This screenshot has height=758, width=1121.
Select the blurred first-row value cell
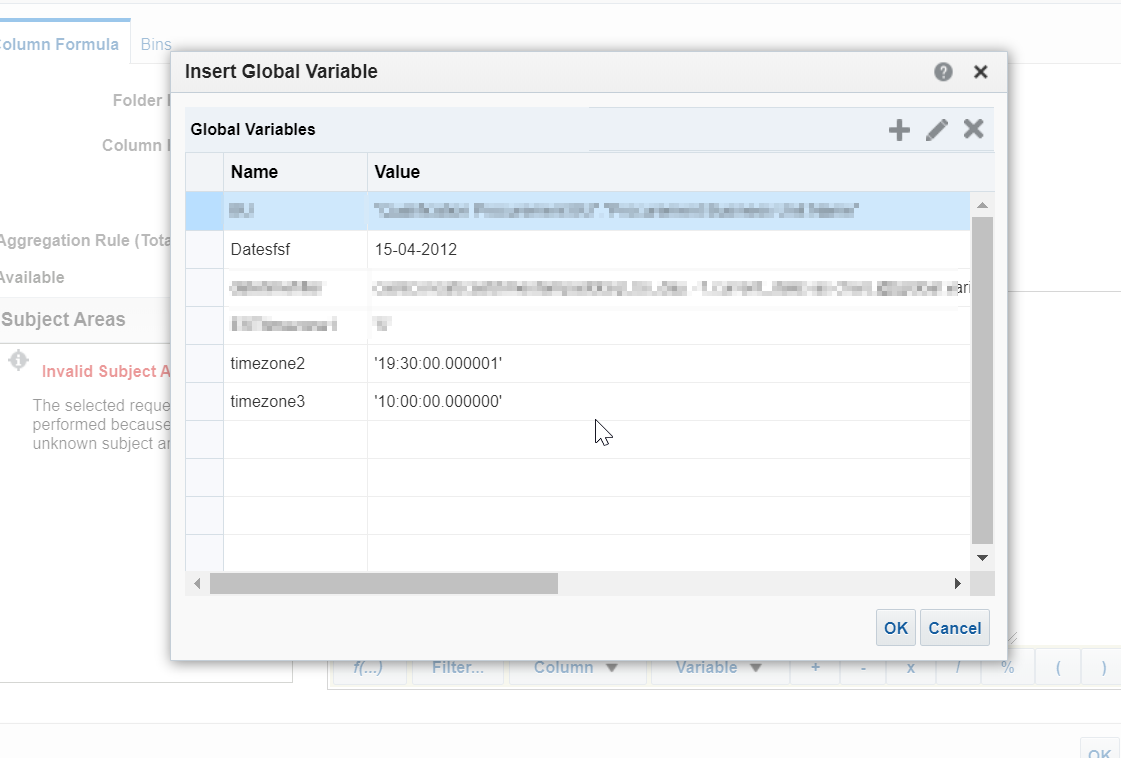(668, 211)
